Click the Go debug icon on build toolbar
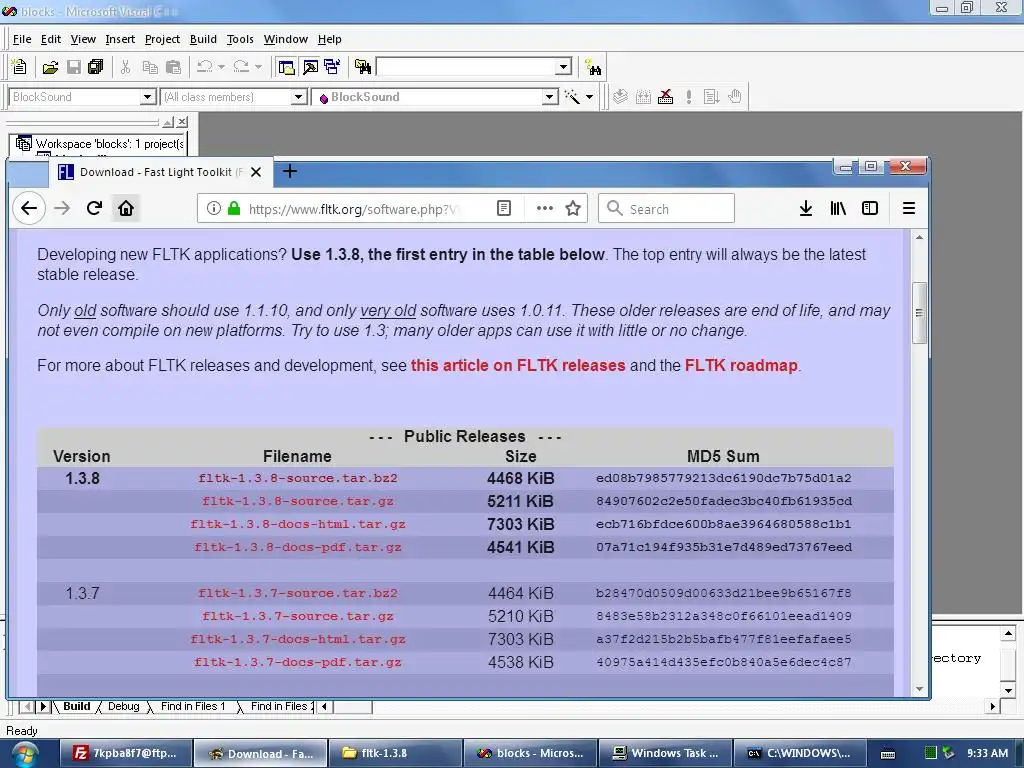The image size is (1024, 768). pos(712,97)
